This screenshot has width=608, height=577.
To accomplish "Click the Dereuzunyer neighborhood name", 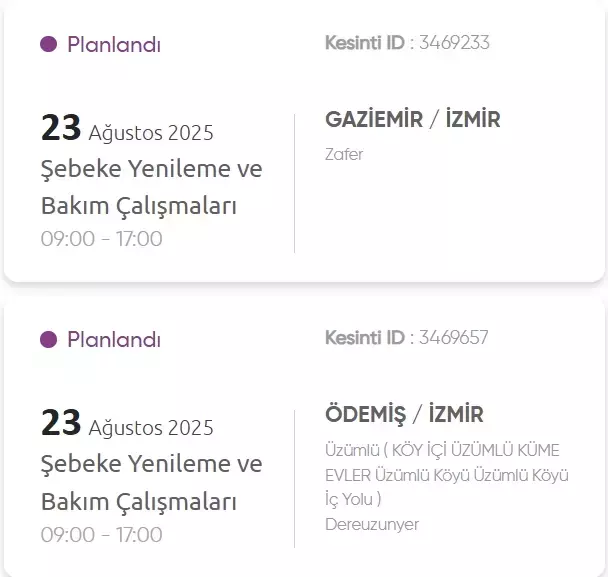I will pyautogui.click(x=372, y=524).
